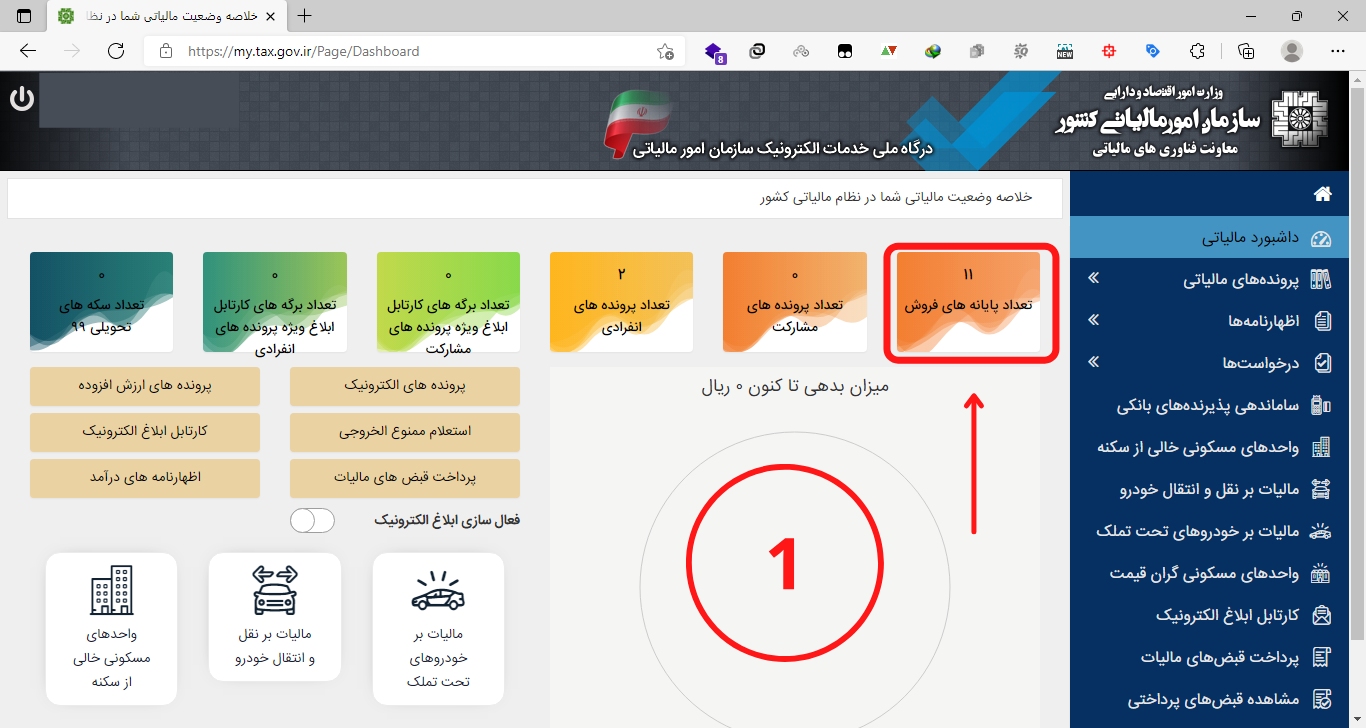Switch to the خلاصه وضعیت مالیاتی browser tab
1366x728 pixels.
pyautogui.click(x=165, y=16)
